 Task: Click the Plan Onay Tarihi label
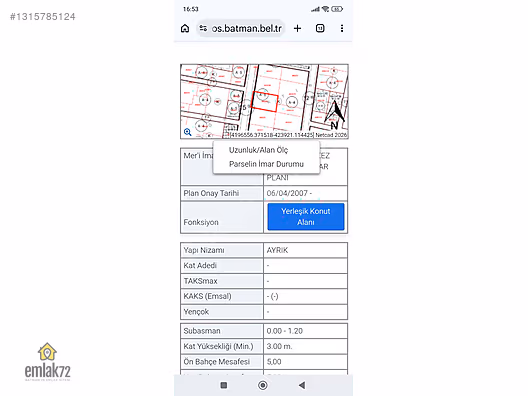click(211, 193)
